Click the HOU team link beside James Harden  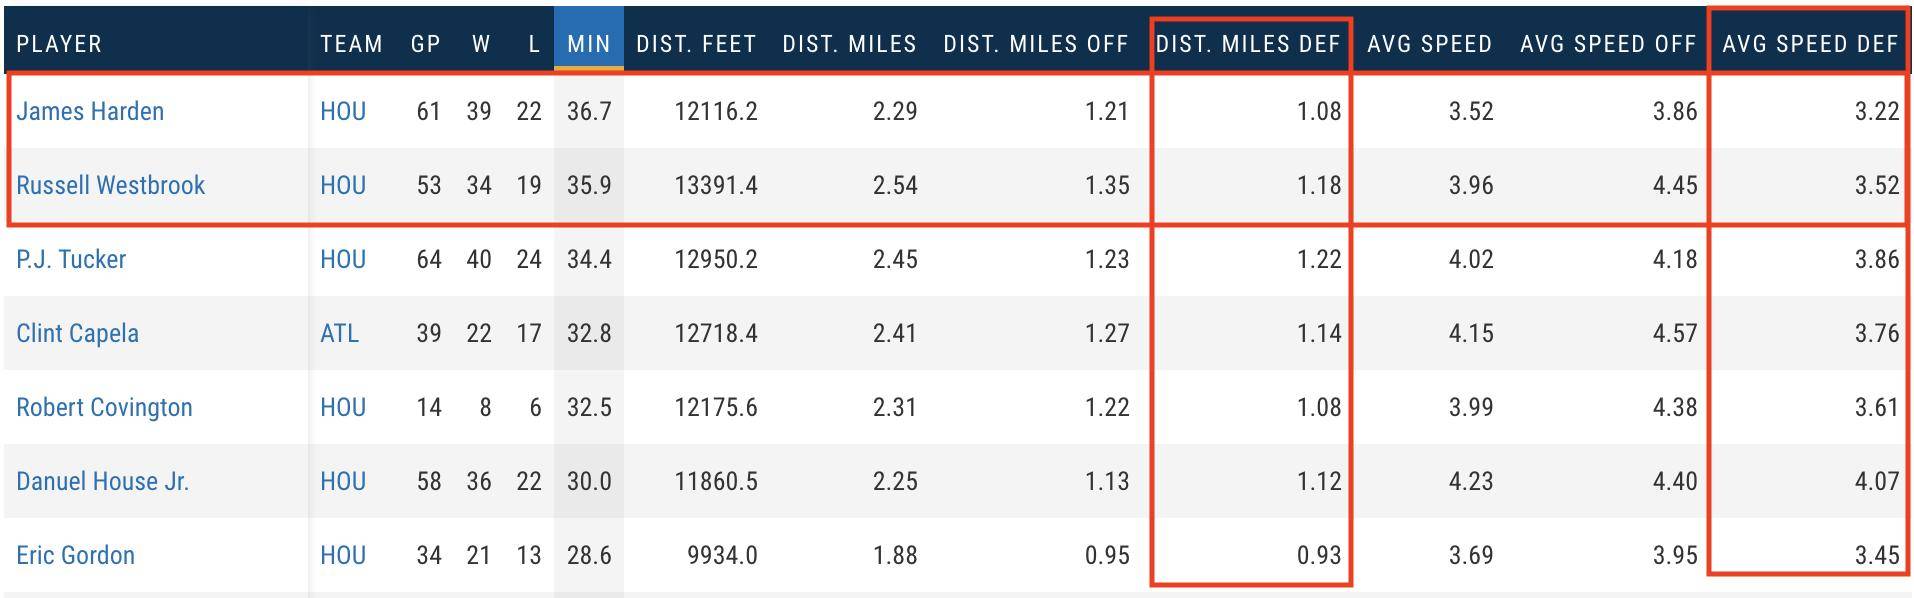pos(343,111)
